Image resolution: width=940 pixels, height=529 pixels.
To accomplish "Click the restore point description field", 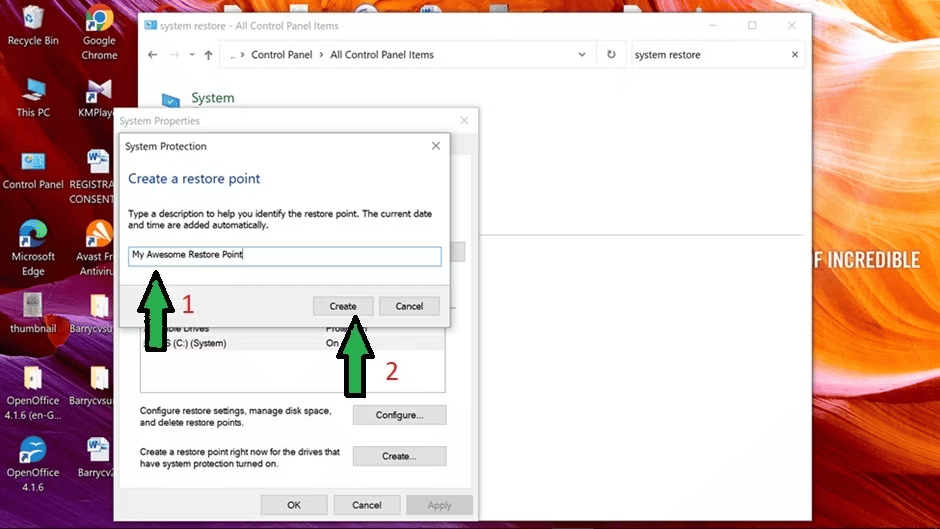I will coord(285,256).
